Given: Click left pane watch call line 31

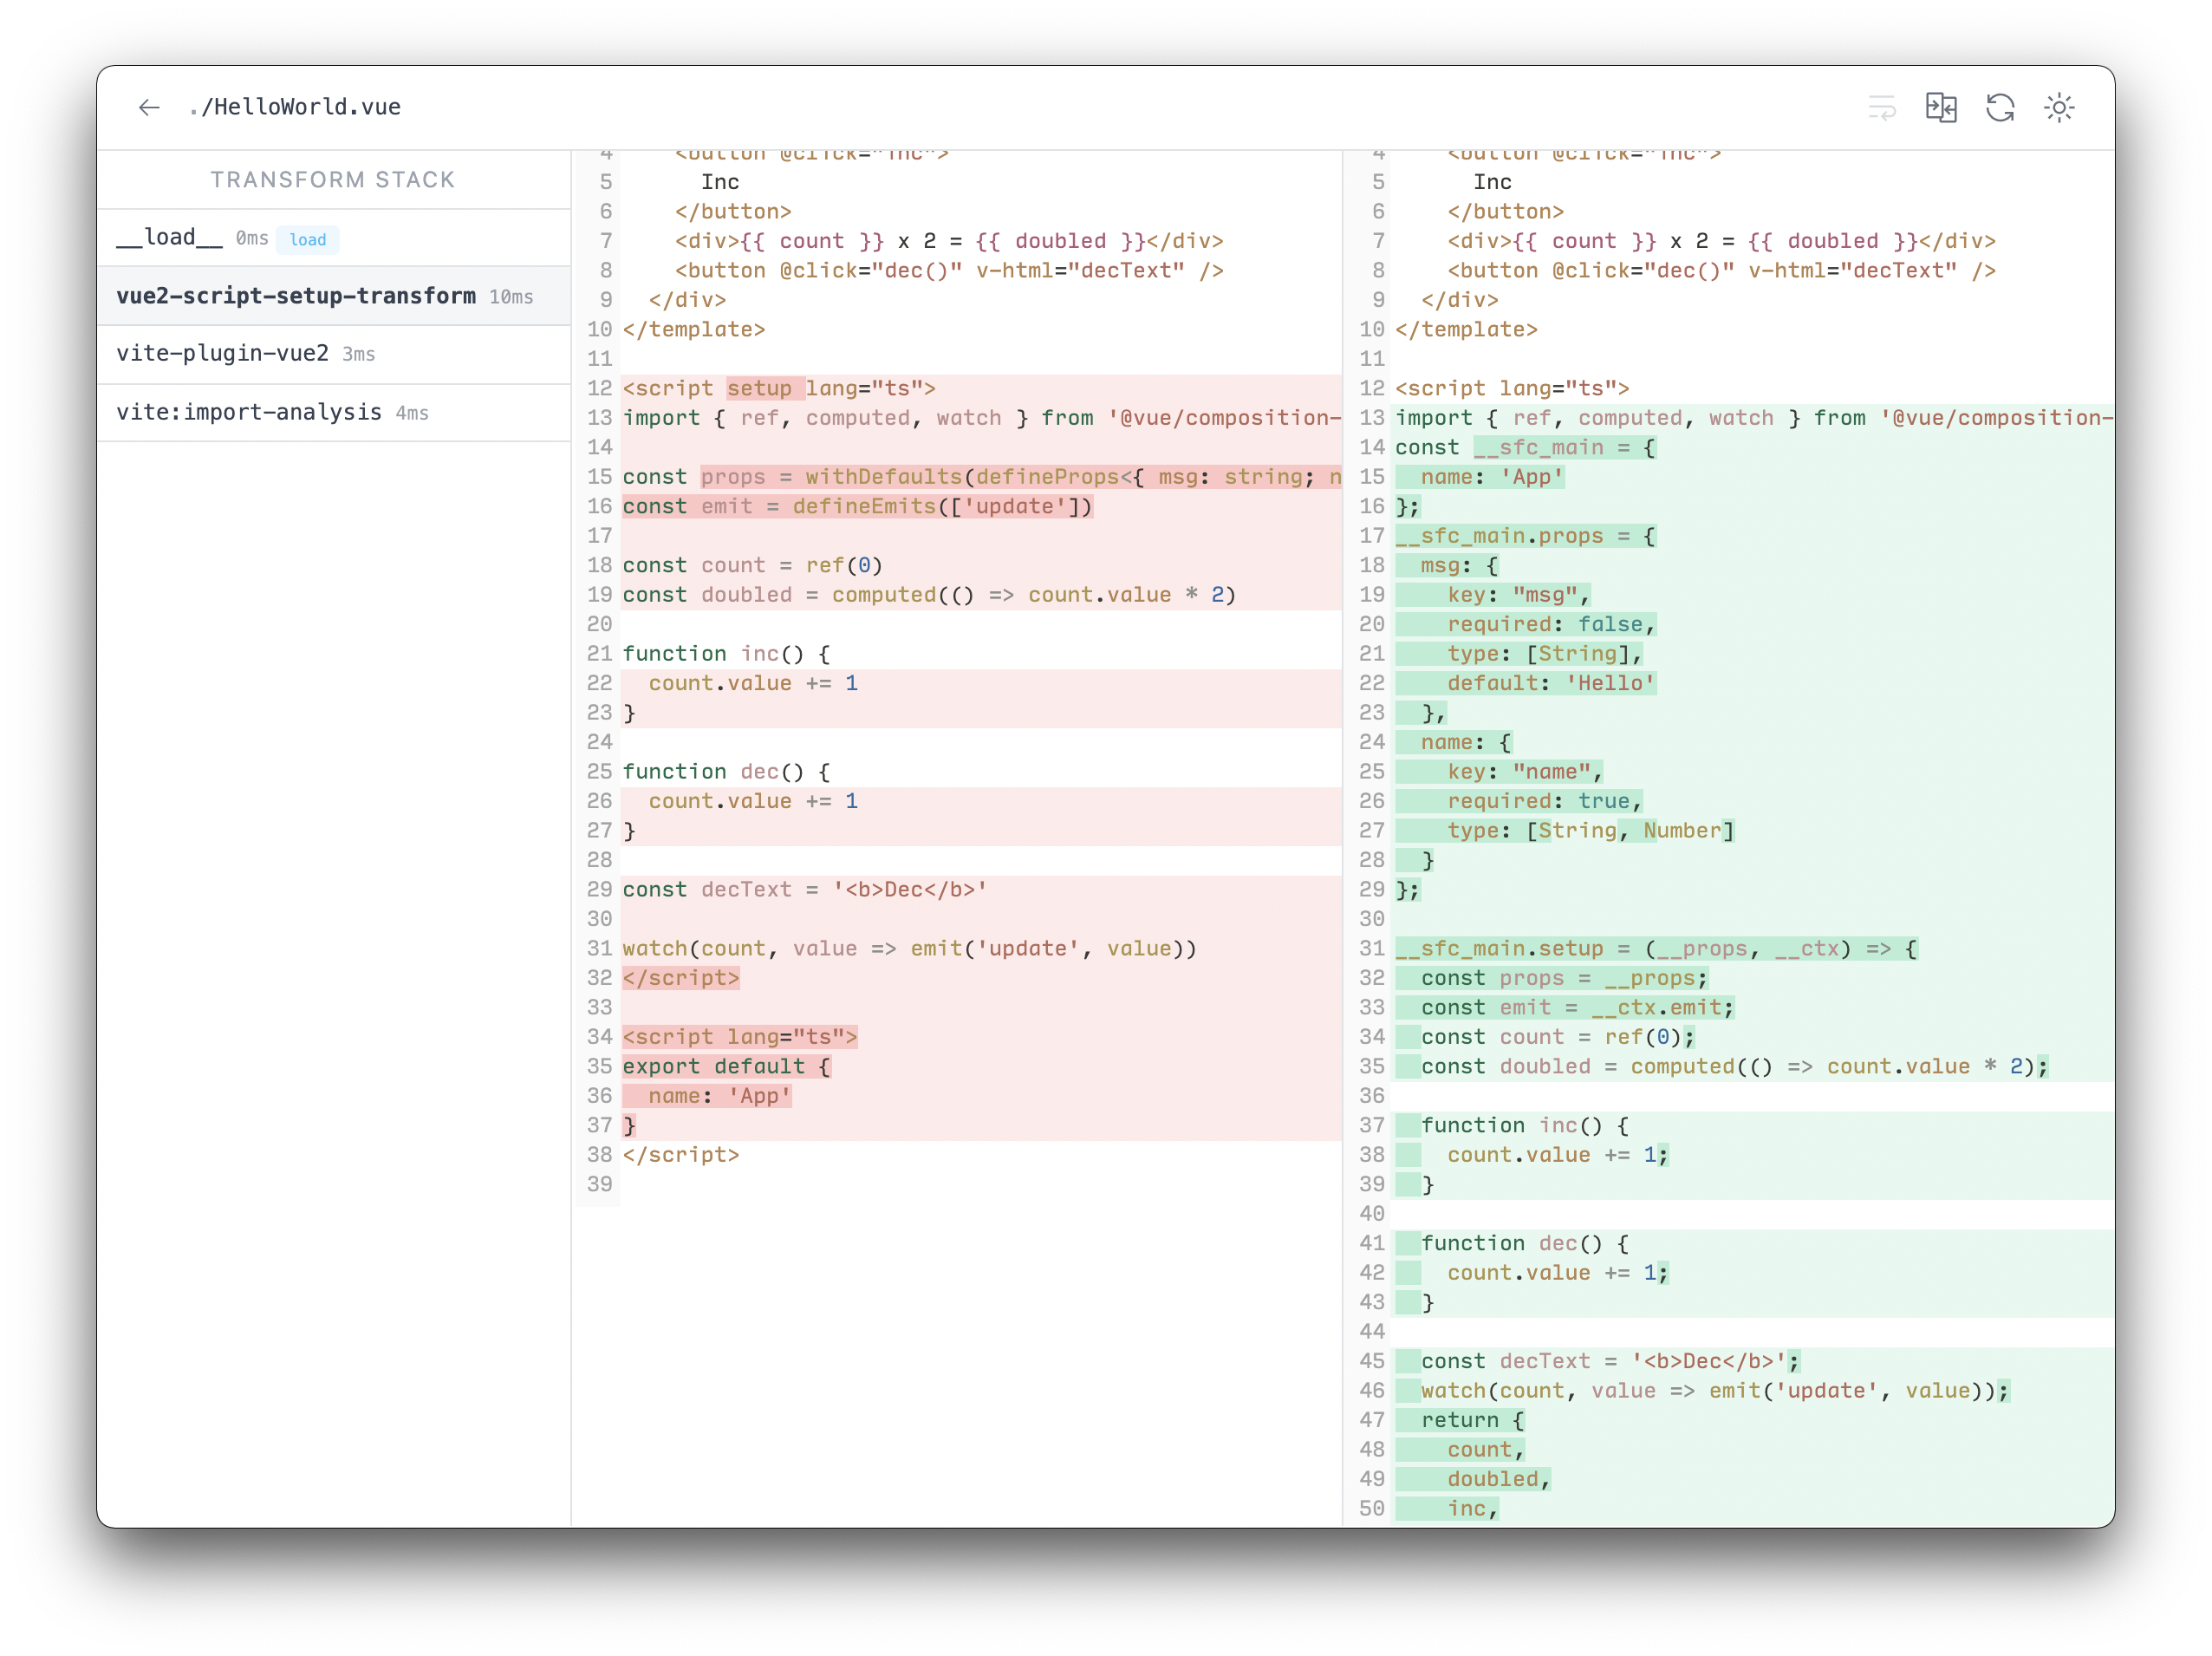Looking at the screenshot, I should 910,949.
